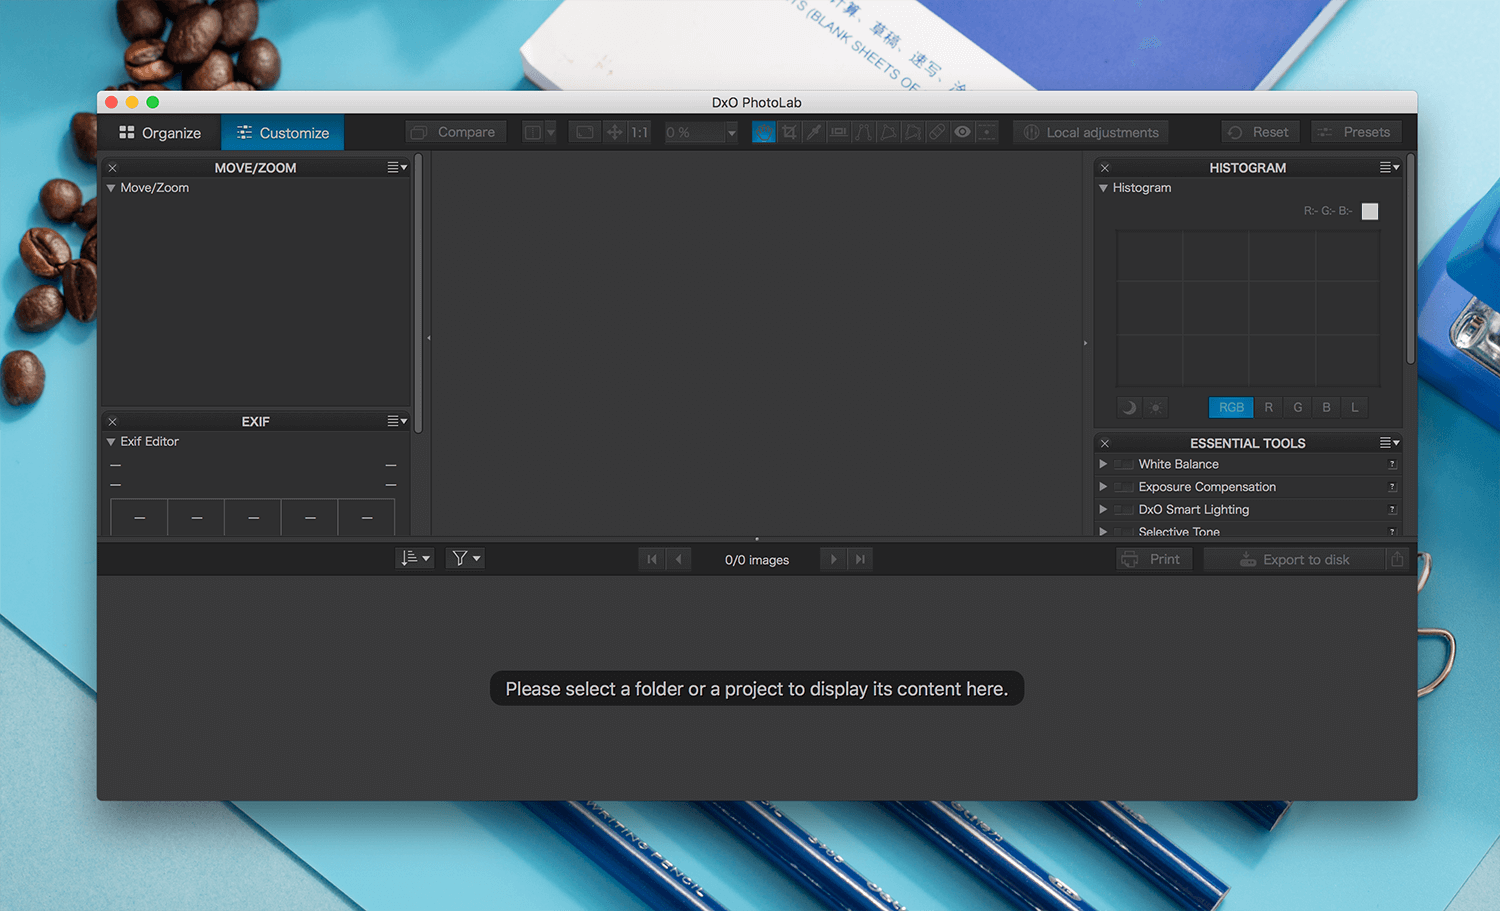Open Local adjustments
The width and height of the screenshot is (1500, 911).
coord(1091,132)
